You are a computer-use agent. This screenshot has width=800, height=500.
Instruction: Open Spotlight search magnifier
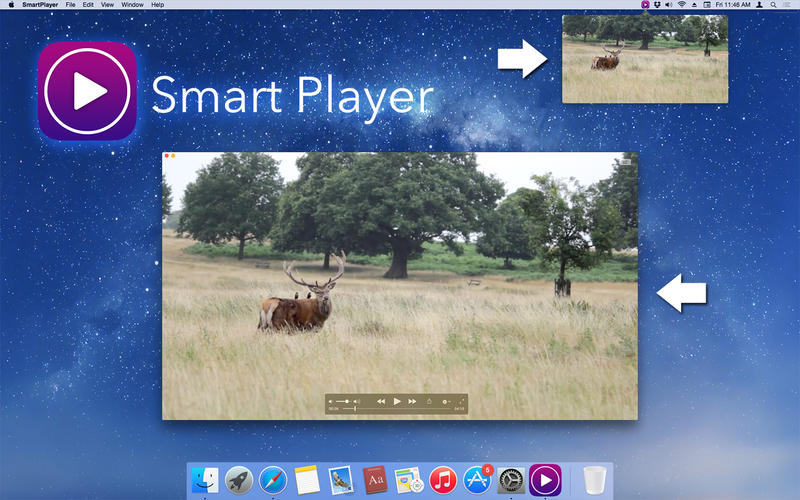point(773,5)
